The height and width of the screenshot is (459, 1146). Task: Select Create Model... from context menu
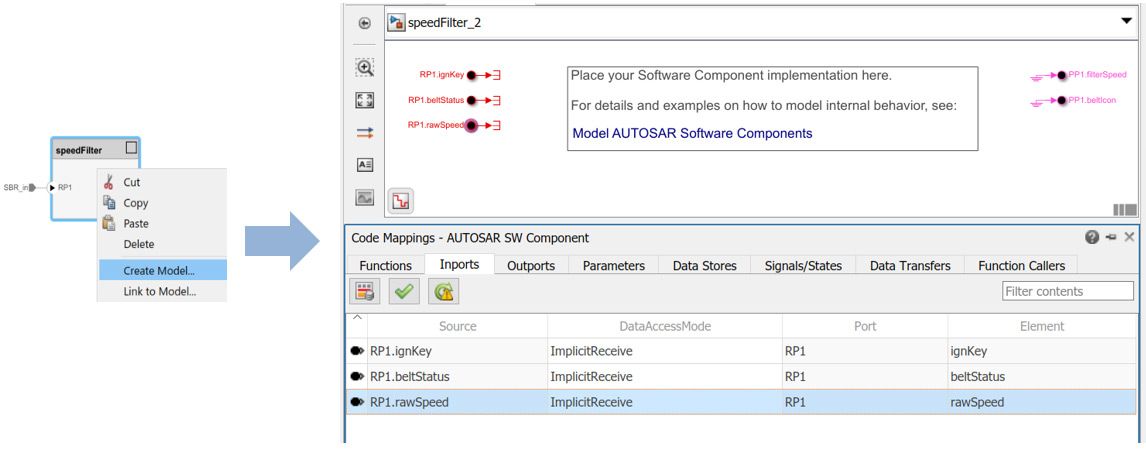(x=159, y=270)
